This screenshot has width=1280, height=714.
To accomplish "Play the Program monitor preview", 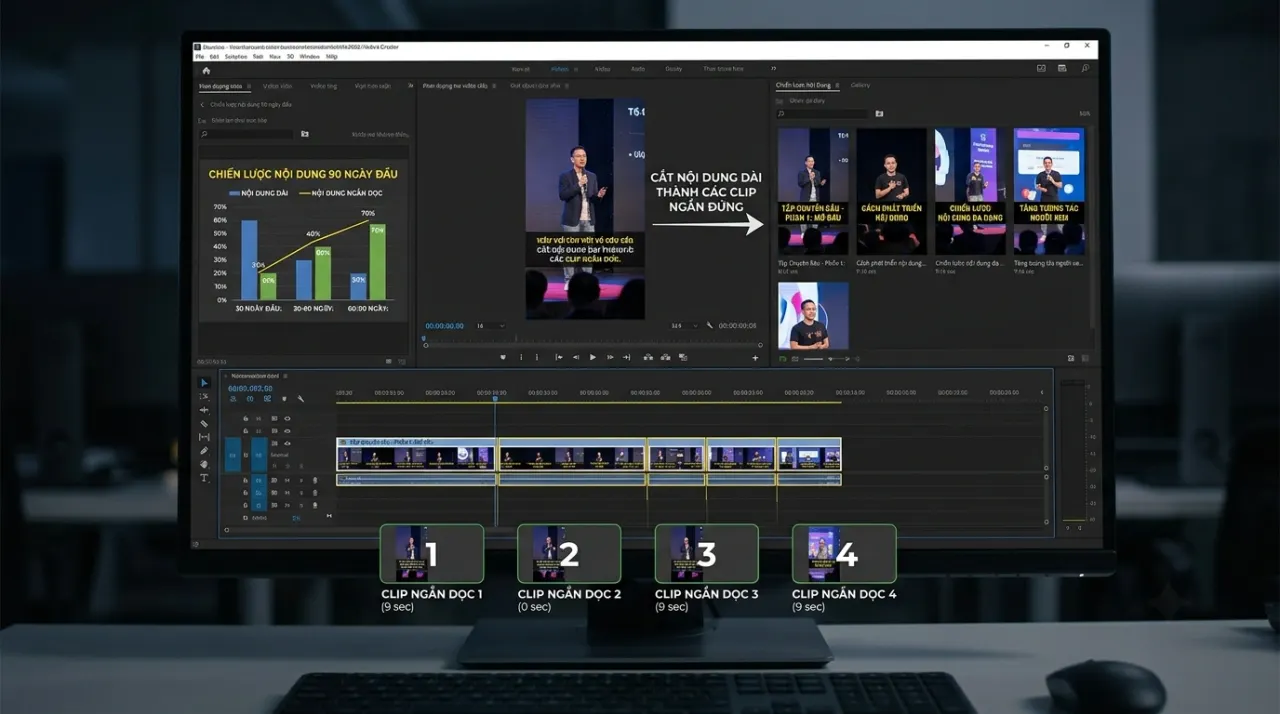I will click(x=592, y=357).
